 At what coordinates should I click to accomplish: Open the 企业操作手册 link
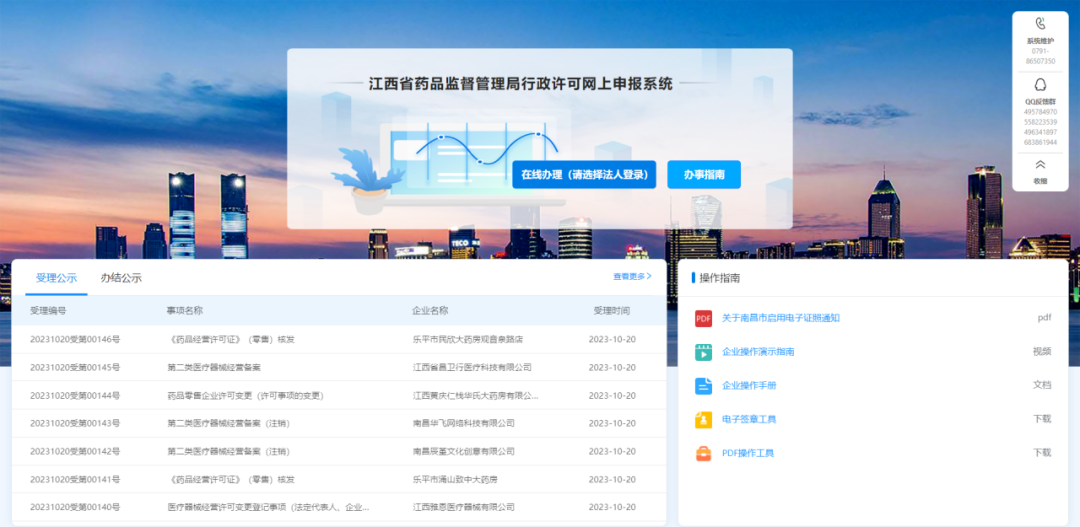click(749, 386)
